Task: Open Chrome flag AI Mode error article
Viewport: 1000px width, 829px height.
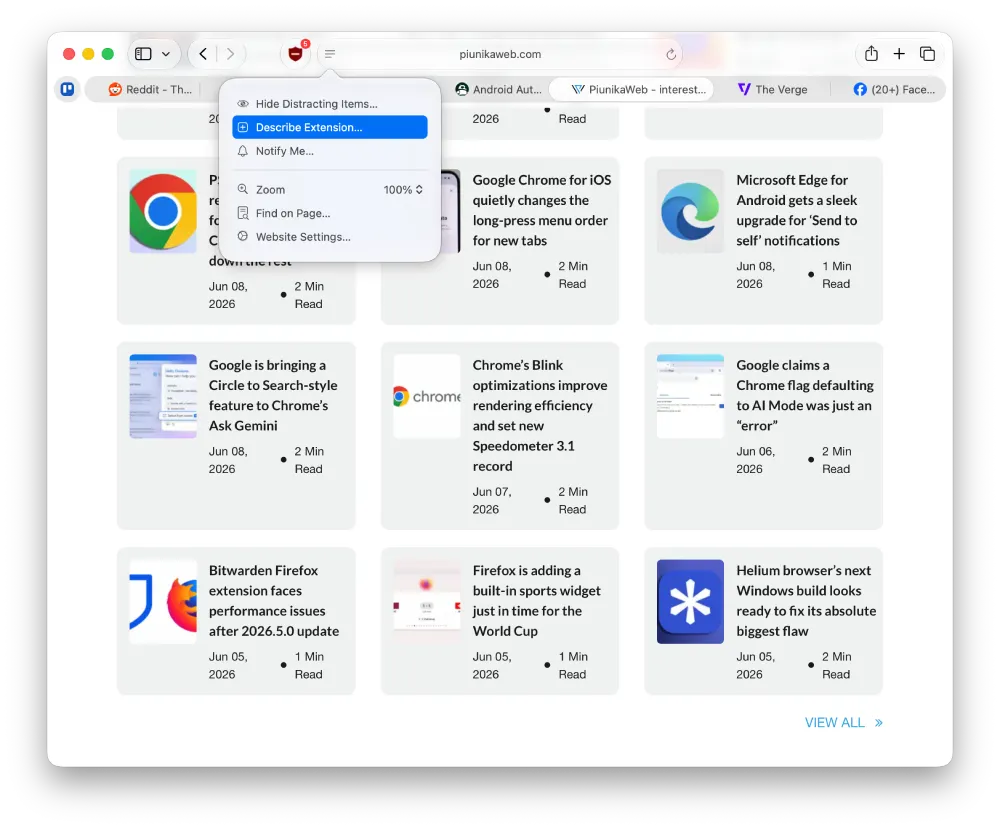Action: (x=805, y=395)
